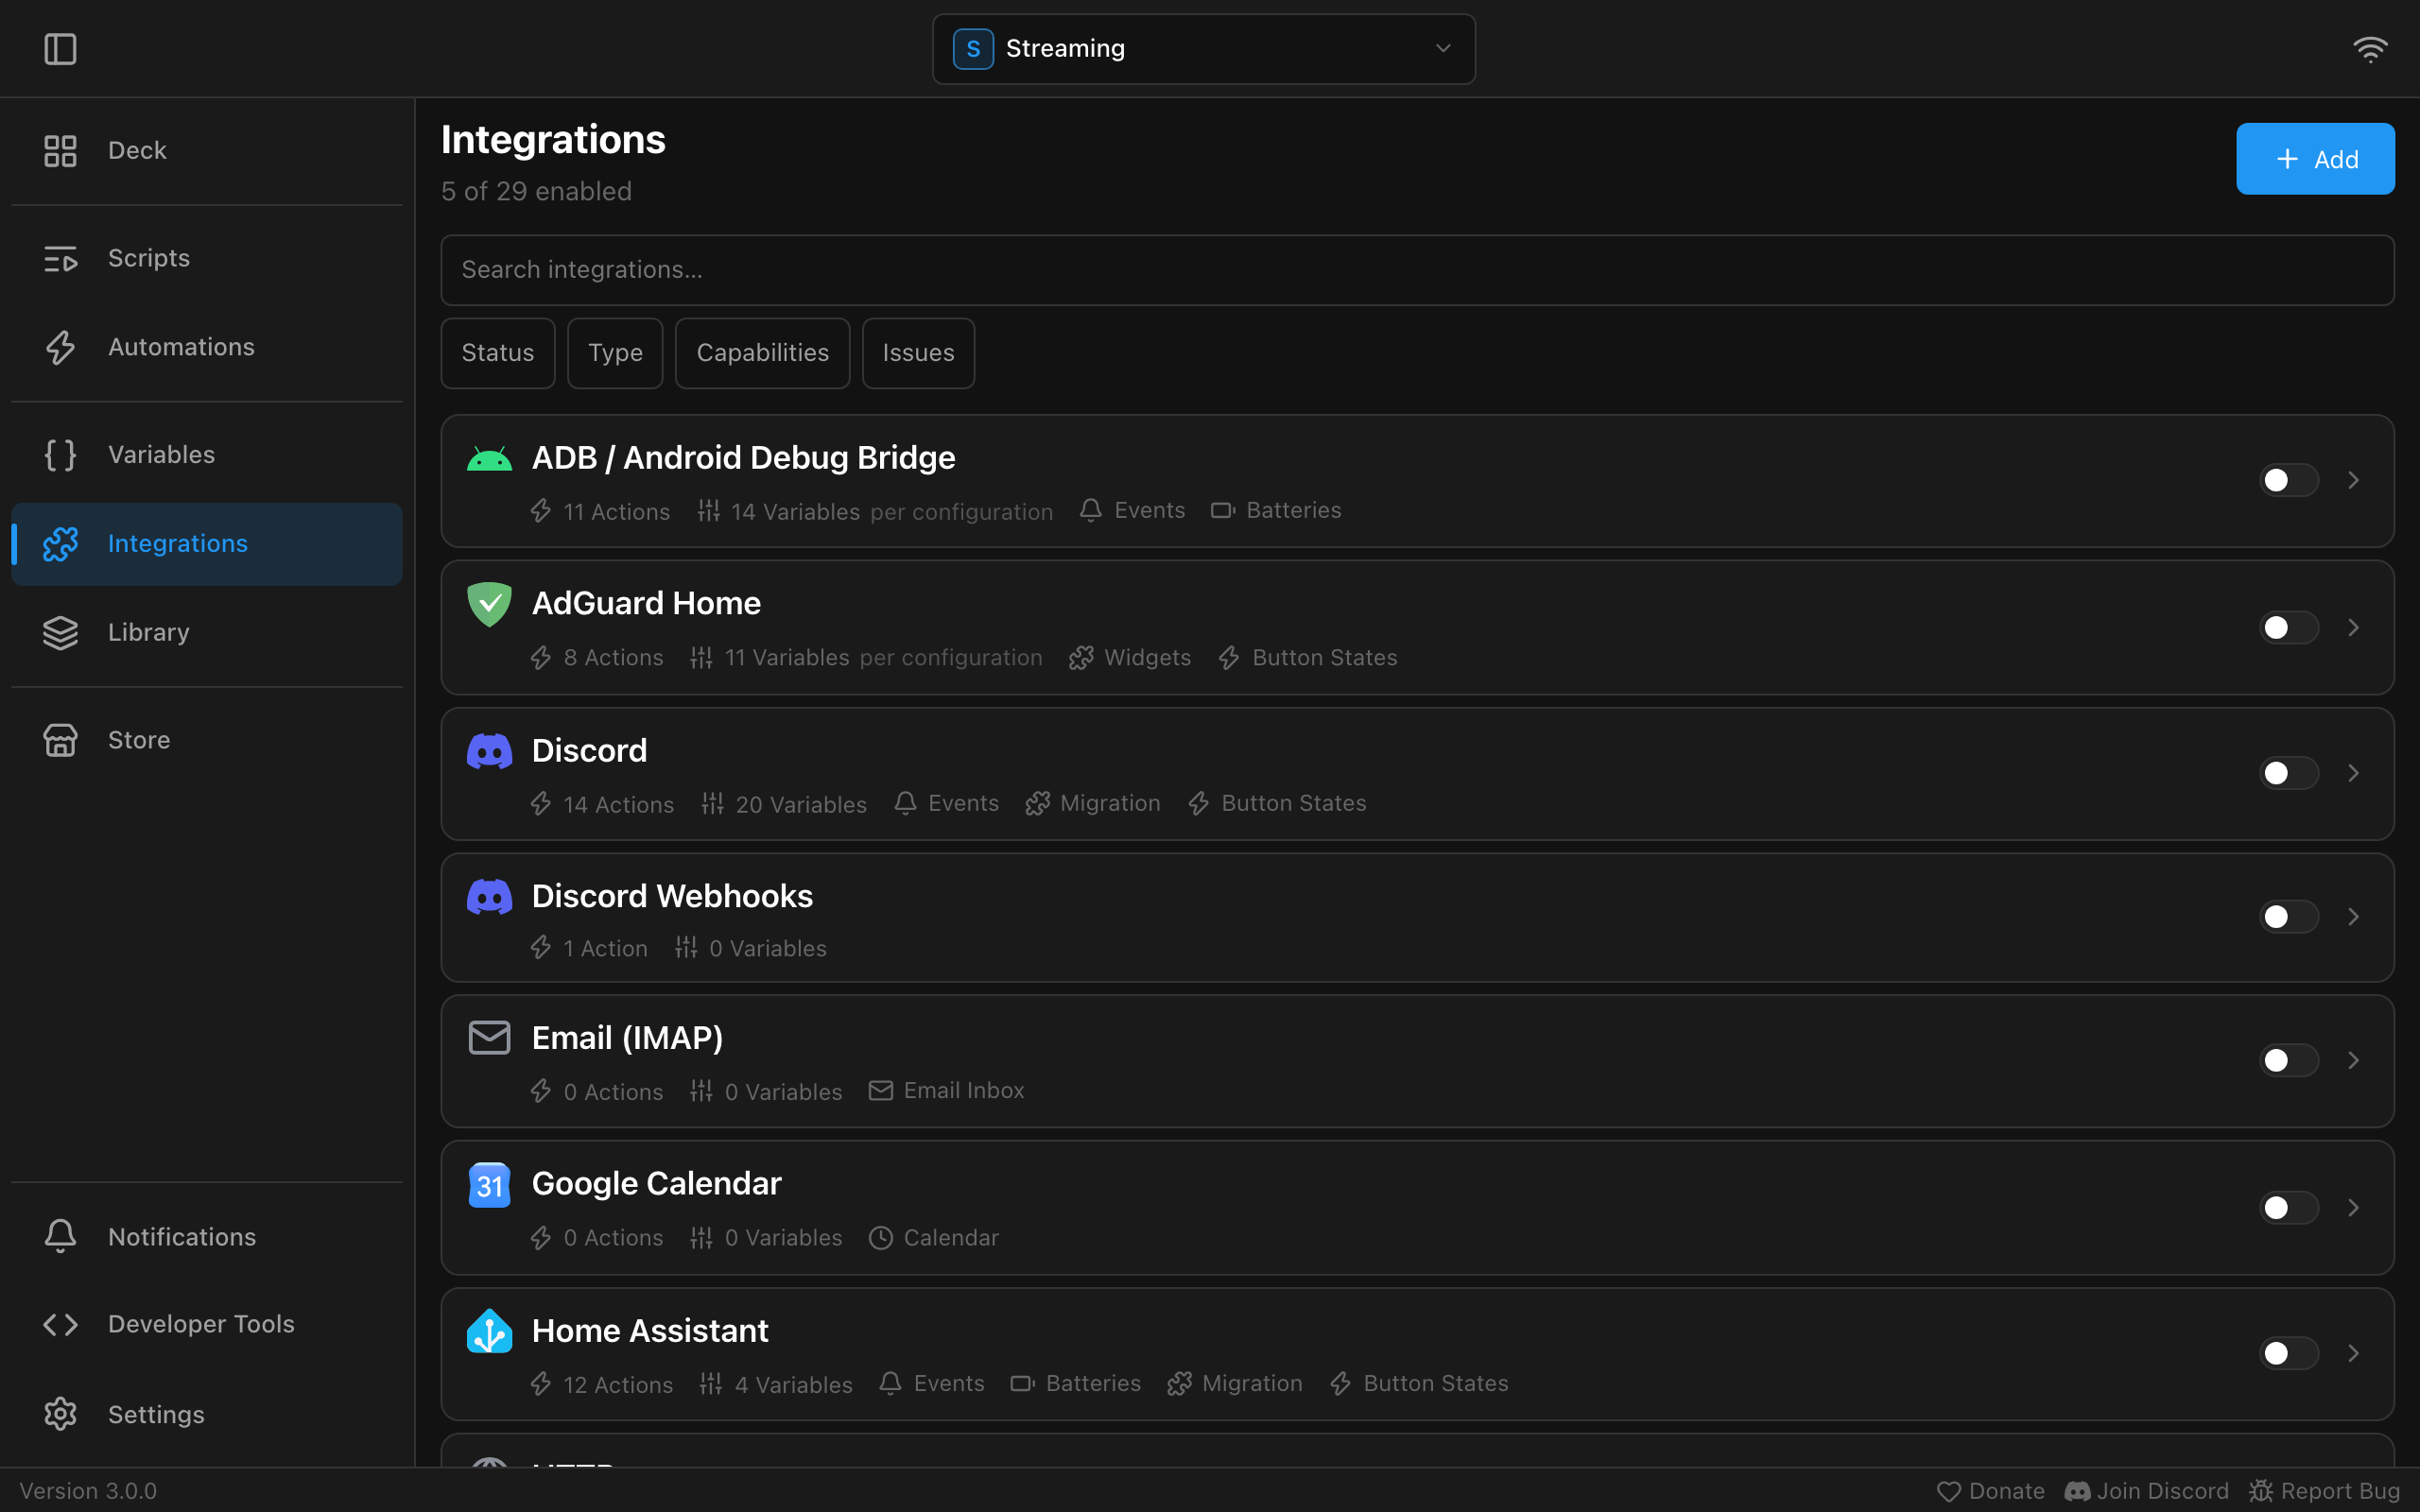The image size is (2420, 1512).
Task: Click the Variables curly braces icon
Action: [60, 455]
